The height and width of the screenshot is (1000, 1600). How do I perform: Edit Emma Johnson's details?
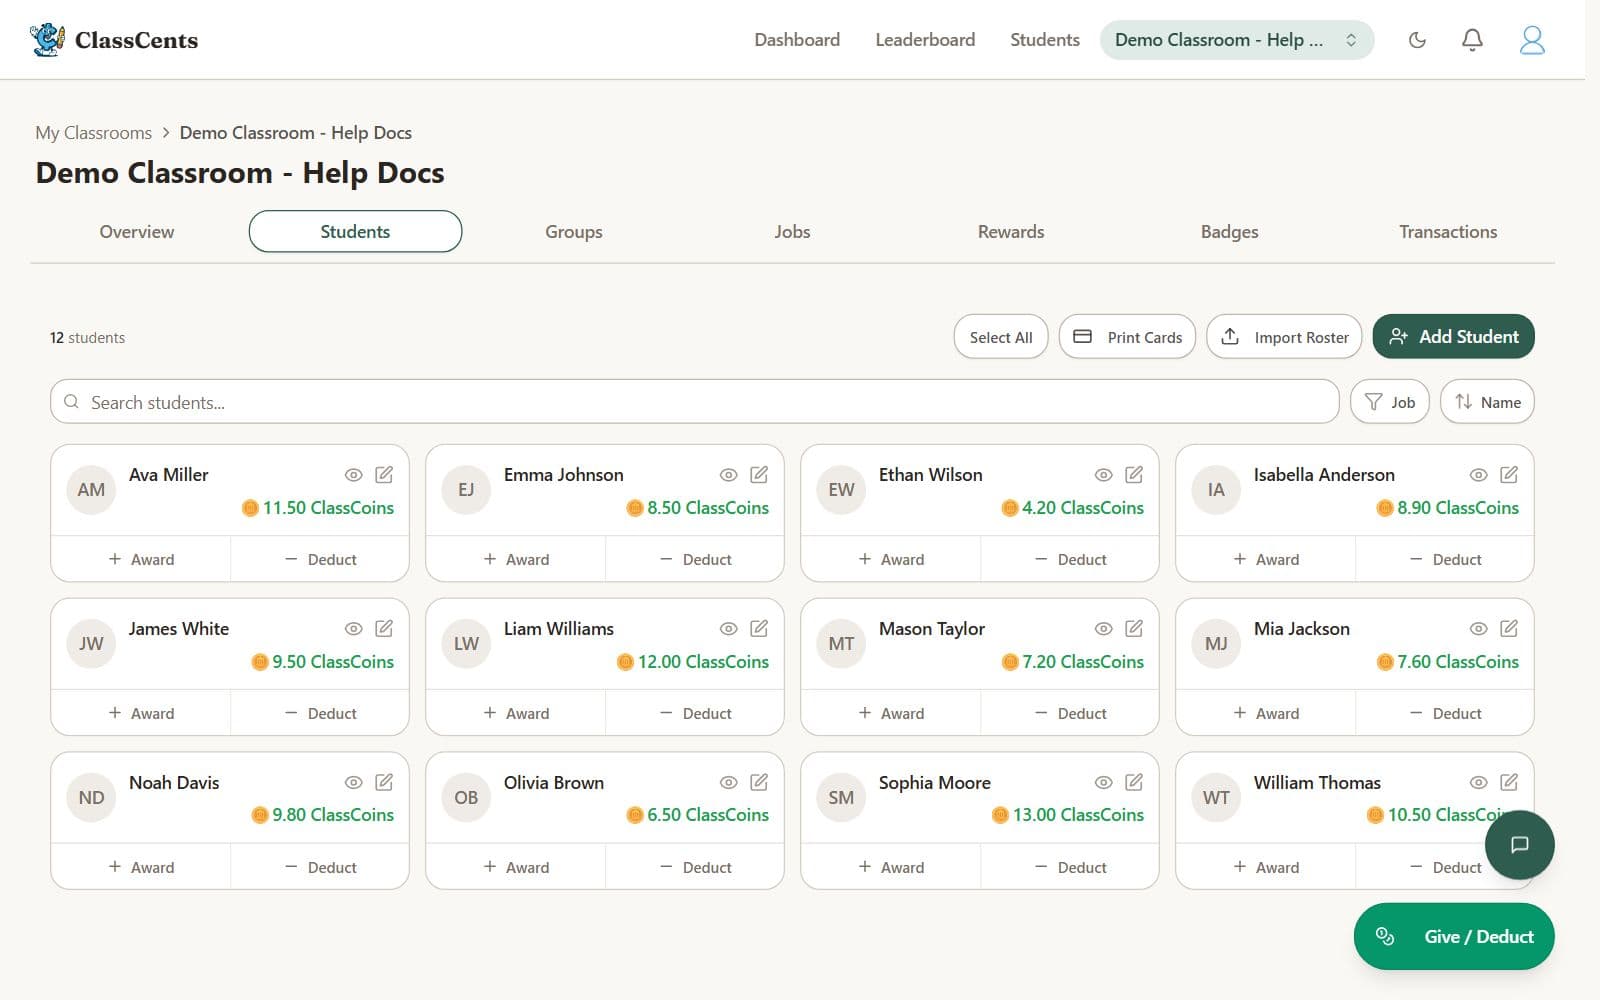759,475
